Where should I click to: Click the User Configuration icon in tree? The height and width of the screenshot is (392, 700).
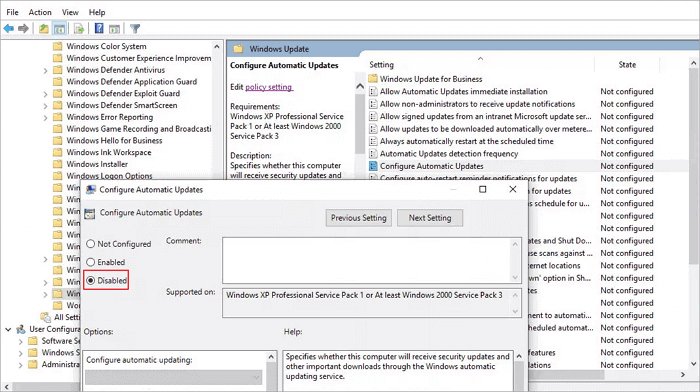click(21, 329)
